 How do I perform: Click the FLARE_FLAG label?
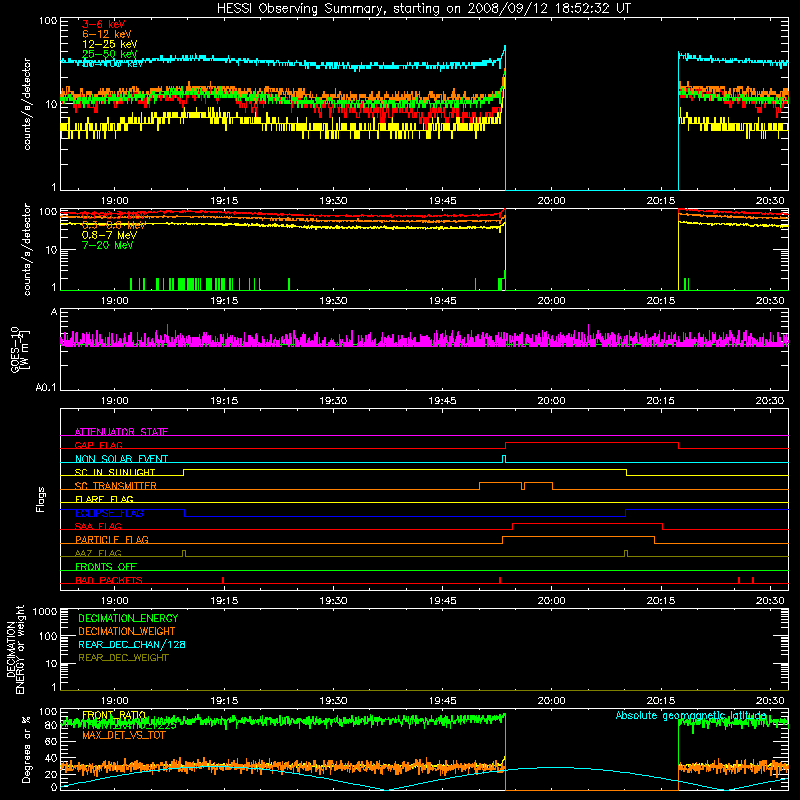(x=104, y=499)
